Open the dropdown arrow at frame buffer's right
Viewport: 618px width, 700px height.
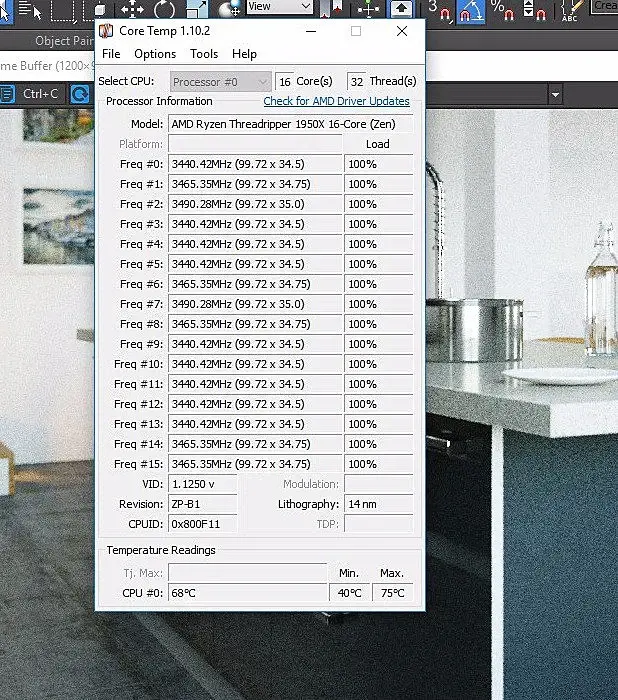tap(555, 95)
